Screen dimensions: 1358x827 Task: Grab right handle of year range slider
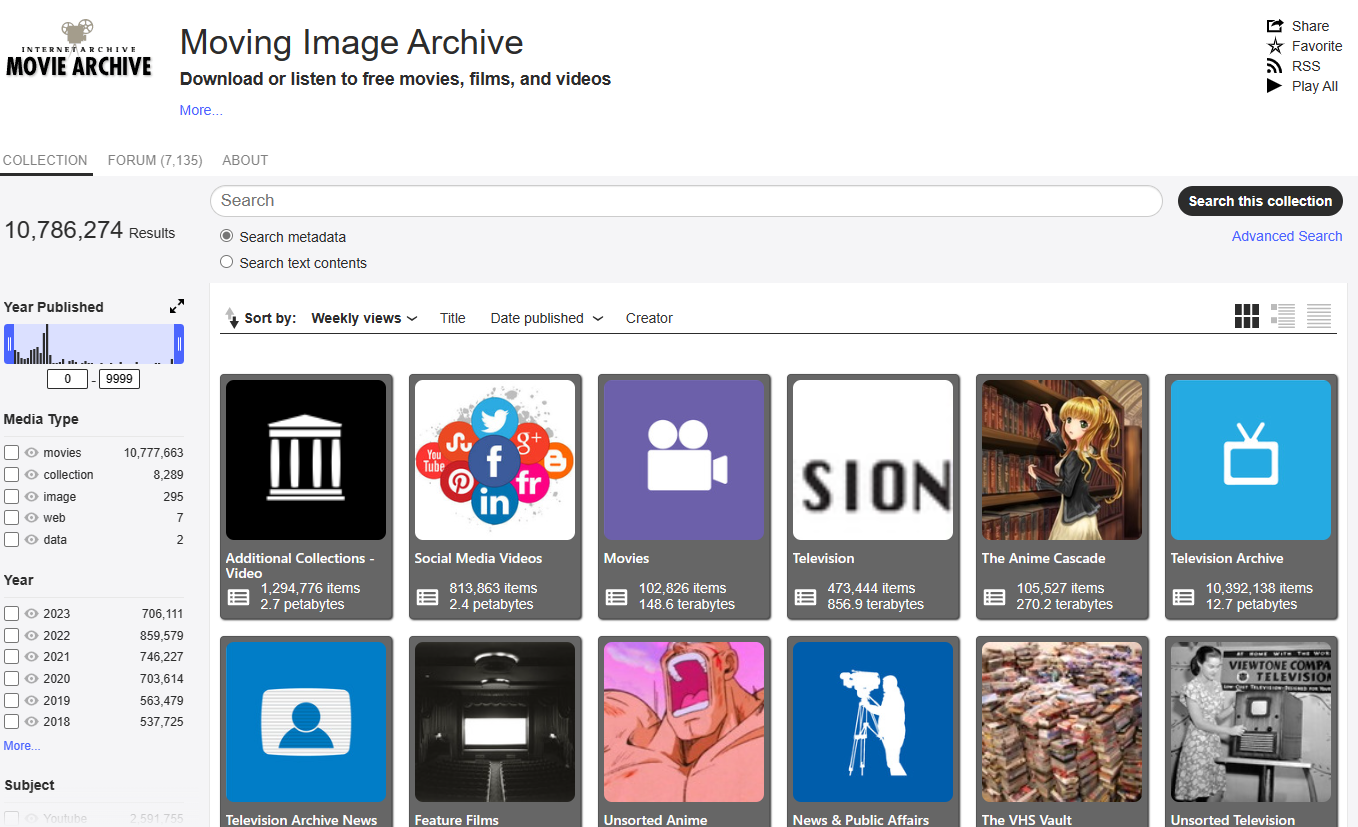pos(179,344)
